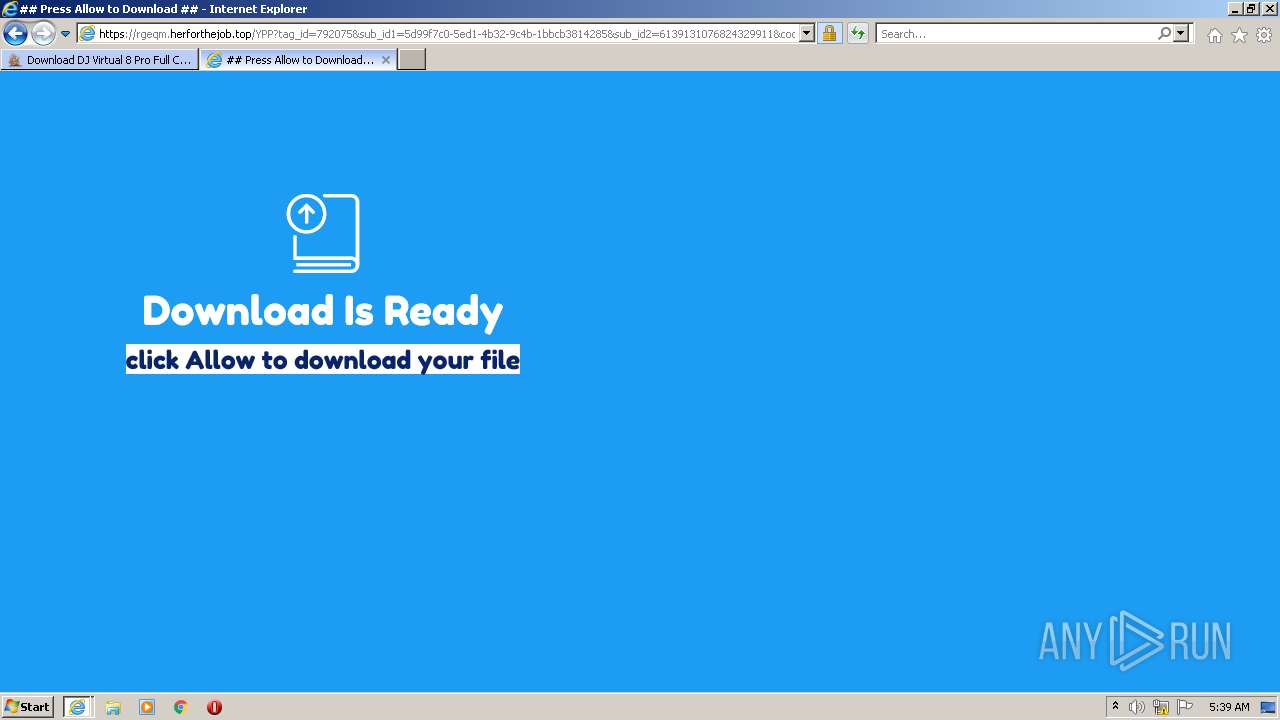
Task: Minimize the Internet Explorer window
Action: 1235,9
